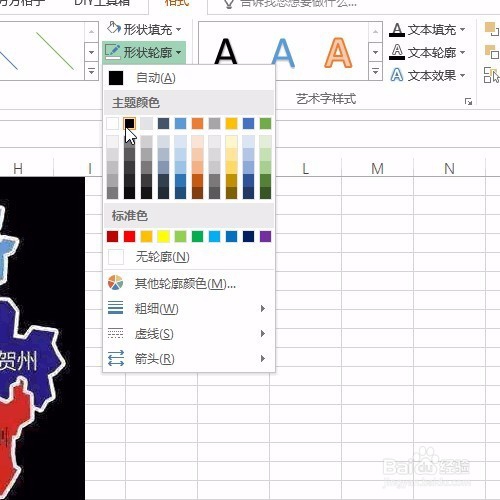500x500 pixels.
Task: Open WordArt Styles (艺术字样式) dialog launcher
Action: (x=468, y=102)
